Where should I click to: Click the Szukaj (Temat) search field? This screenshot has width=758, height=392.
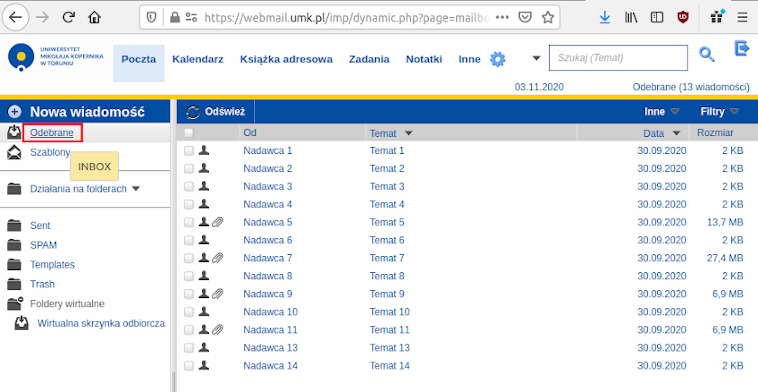coord(618,58)
